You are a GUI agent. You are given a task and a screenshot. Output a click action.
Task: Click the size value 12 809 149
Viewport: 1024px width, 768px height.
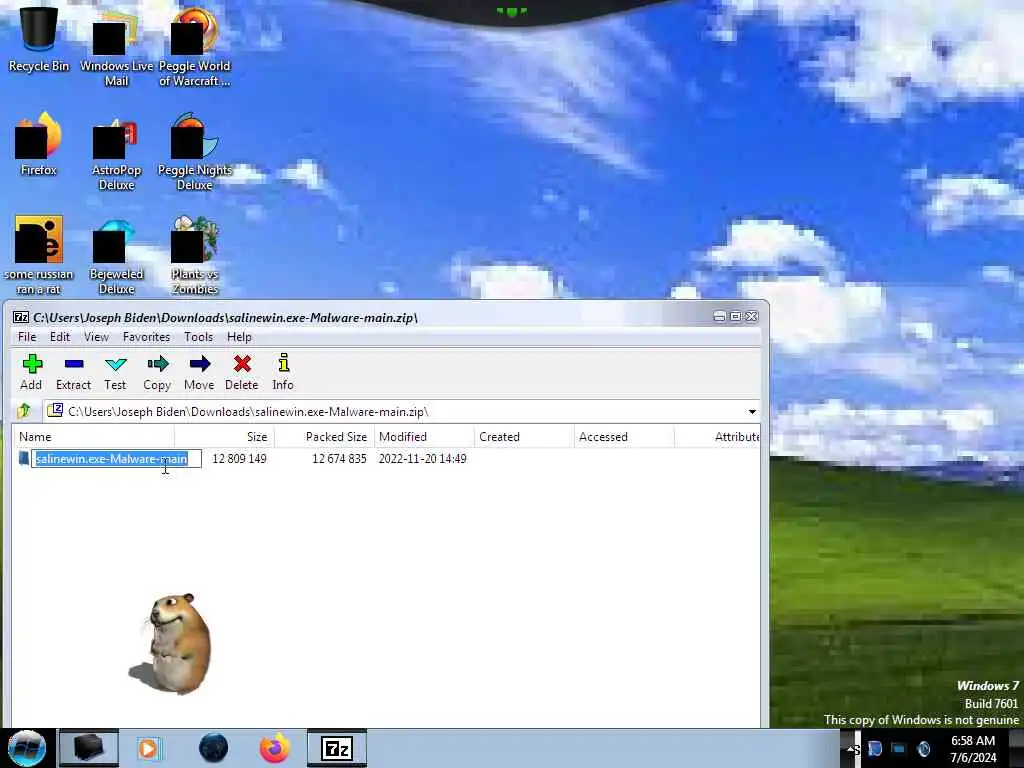[239, 458]
